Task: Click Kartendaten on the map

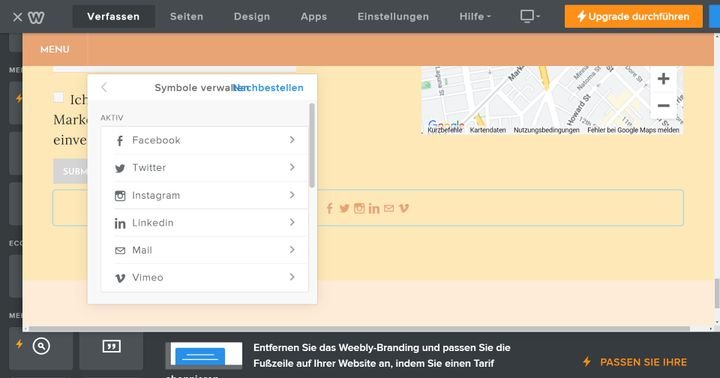Action: [488, 130]
